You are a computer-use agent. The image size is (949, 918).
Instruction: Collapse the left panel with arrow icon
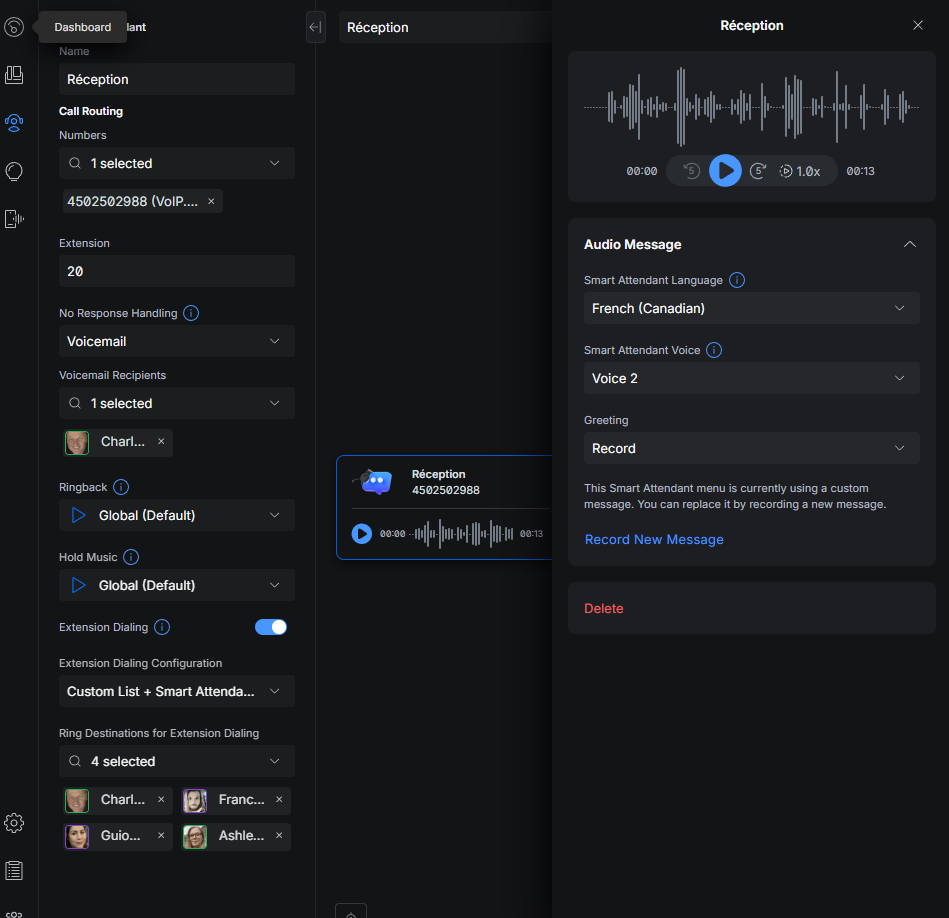pyautogui.click(x=315, y=27)
